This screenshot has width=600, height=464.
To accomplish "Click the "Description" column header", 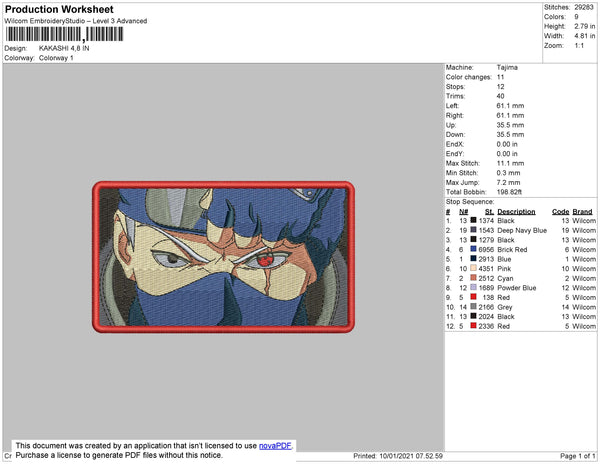I will (x=516, y=212).
